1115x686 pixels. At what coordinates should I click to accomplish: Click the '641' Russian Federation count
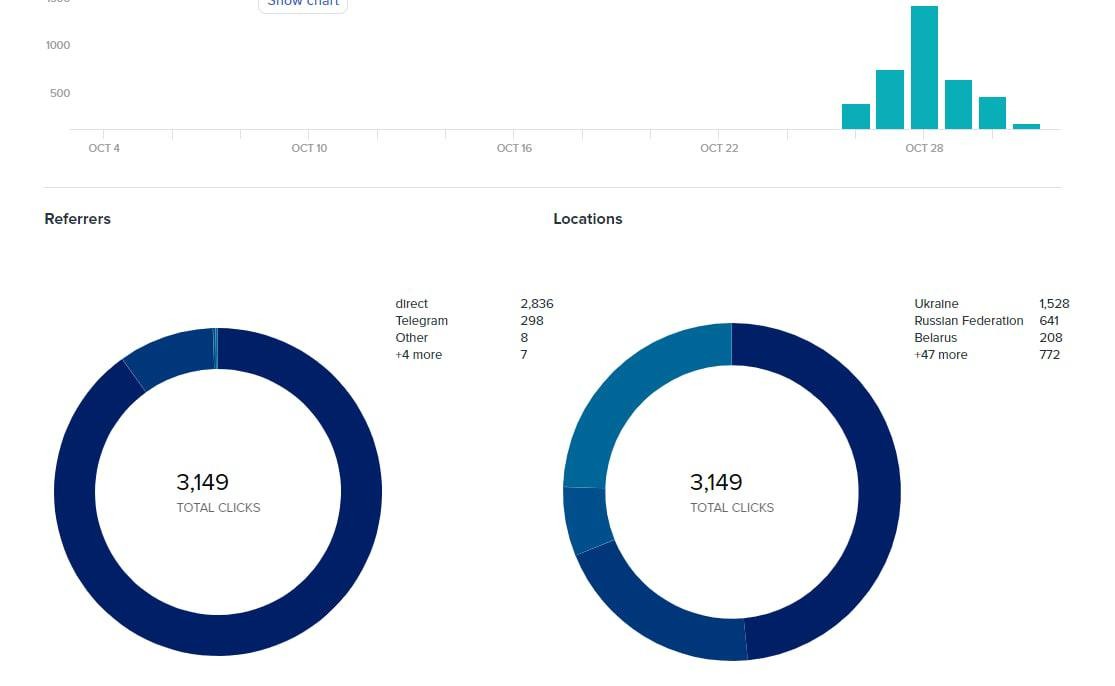[x=1048, y=321]
